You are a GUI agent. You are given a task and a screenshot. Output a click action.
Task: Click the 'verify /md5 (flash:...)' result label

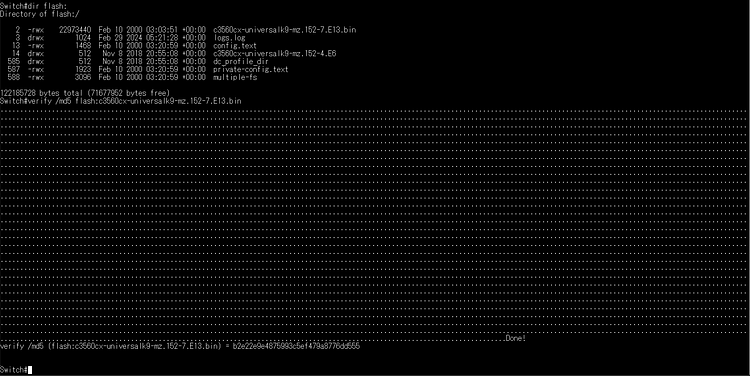110,346
